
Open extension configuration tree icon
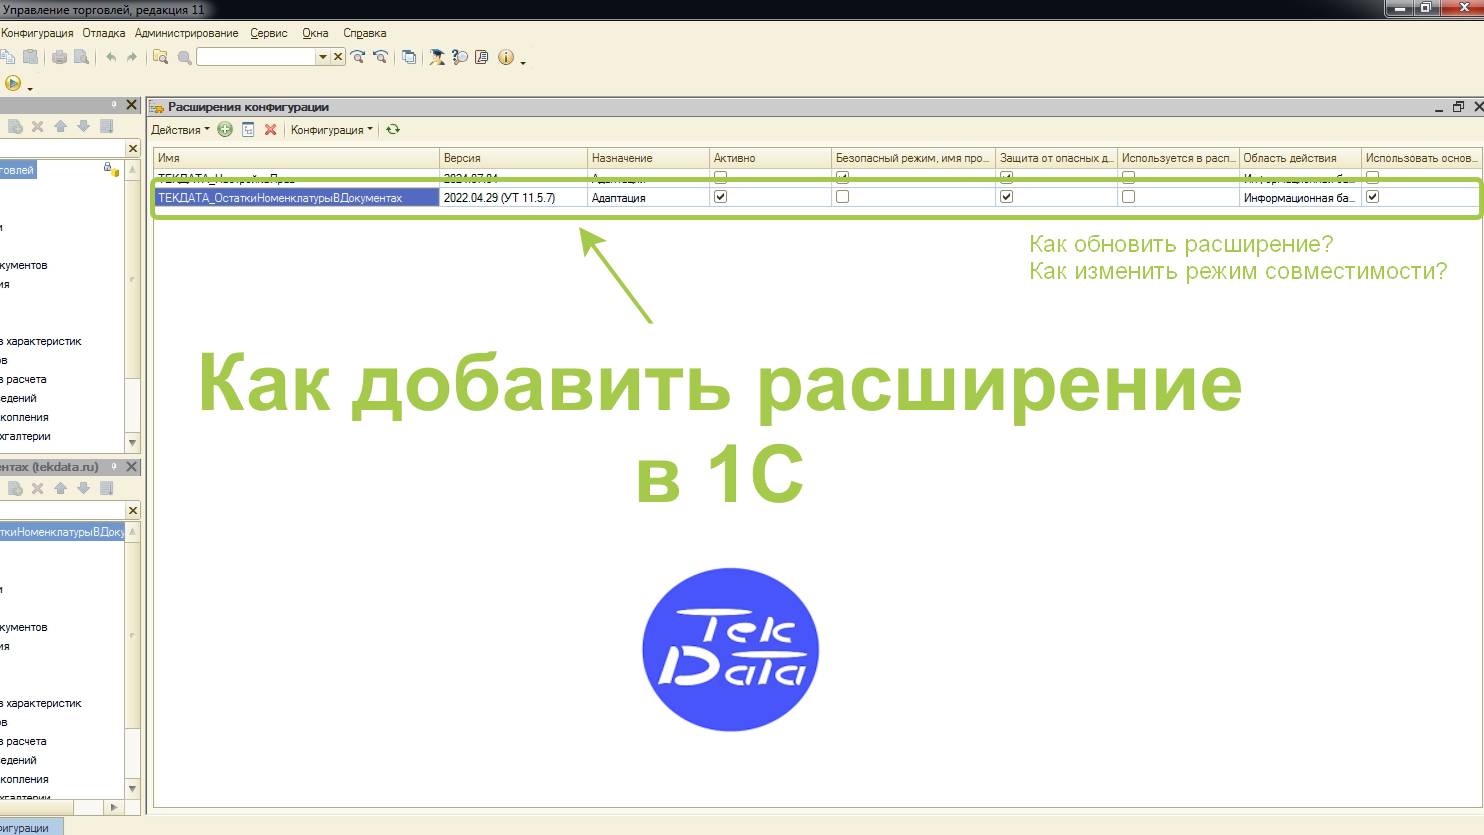click(248, 129)
